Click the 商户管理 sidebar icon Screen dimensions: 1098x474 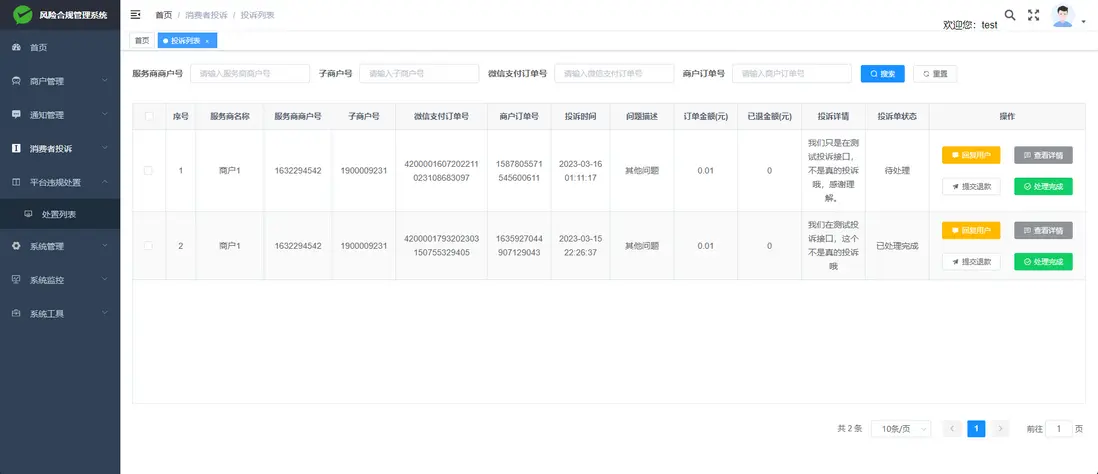click(x=16, y=81)
